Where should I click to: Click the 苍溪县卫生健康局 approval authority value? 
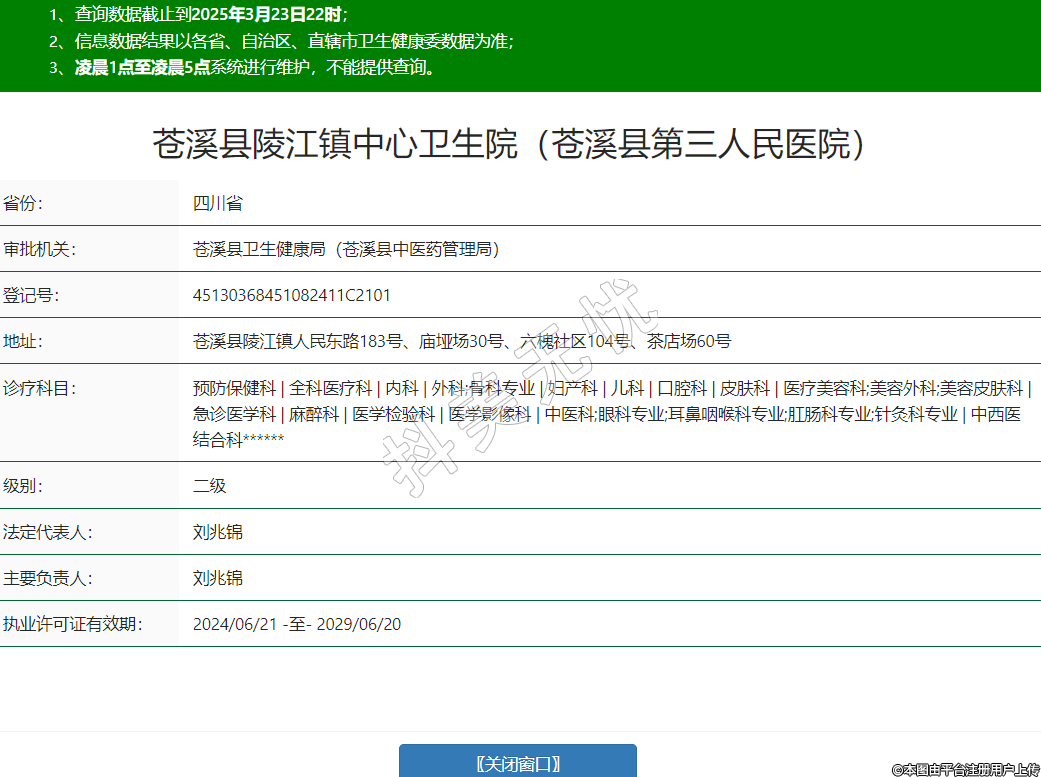click(x=346, y=250)
